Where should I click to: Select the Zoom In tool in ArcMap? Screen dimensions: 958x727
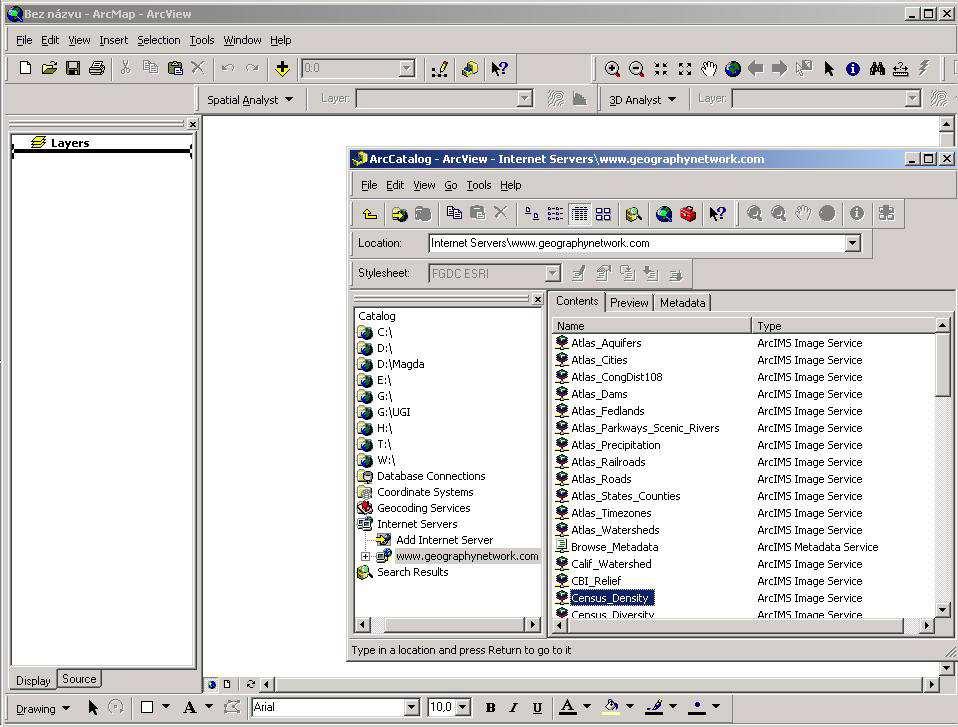tap(612, 69)
